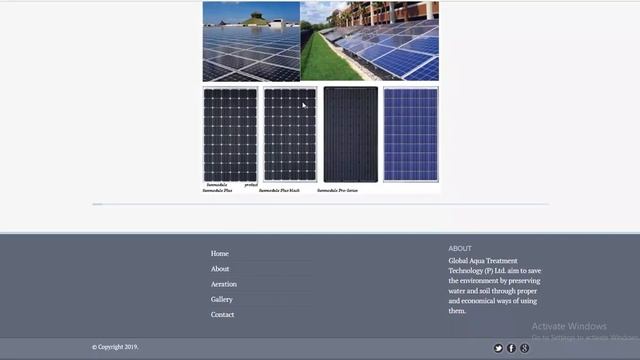The height and width of the screenshot is (360, 640).
Task: Open the Twitter social icon in footer
Action: [498, 348]
